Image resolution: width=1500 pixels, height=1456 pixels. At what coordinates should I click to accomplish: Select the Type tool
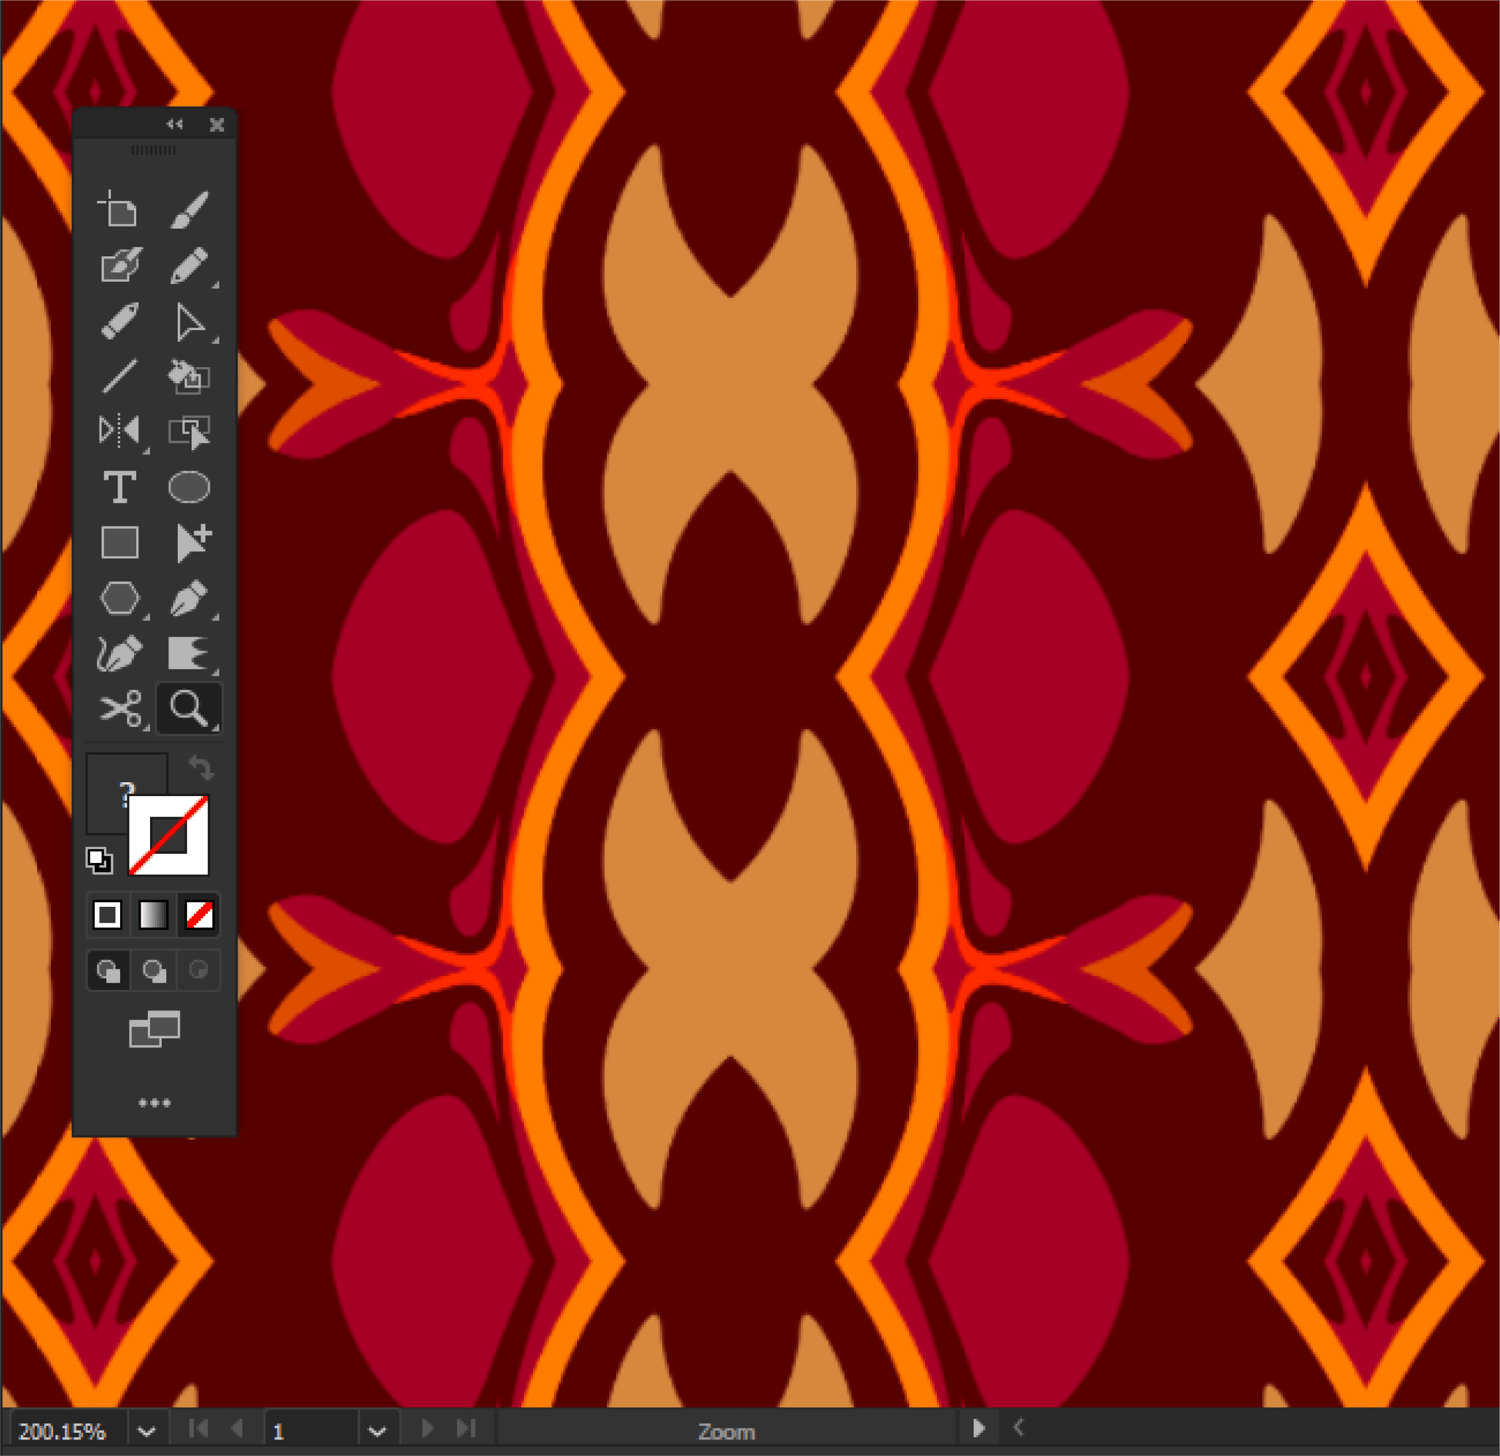click(x=119, y=487)
